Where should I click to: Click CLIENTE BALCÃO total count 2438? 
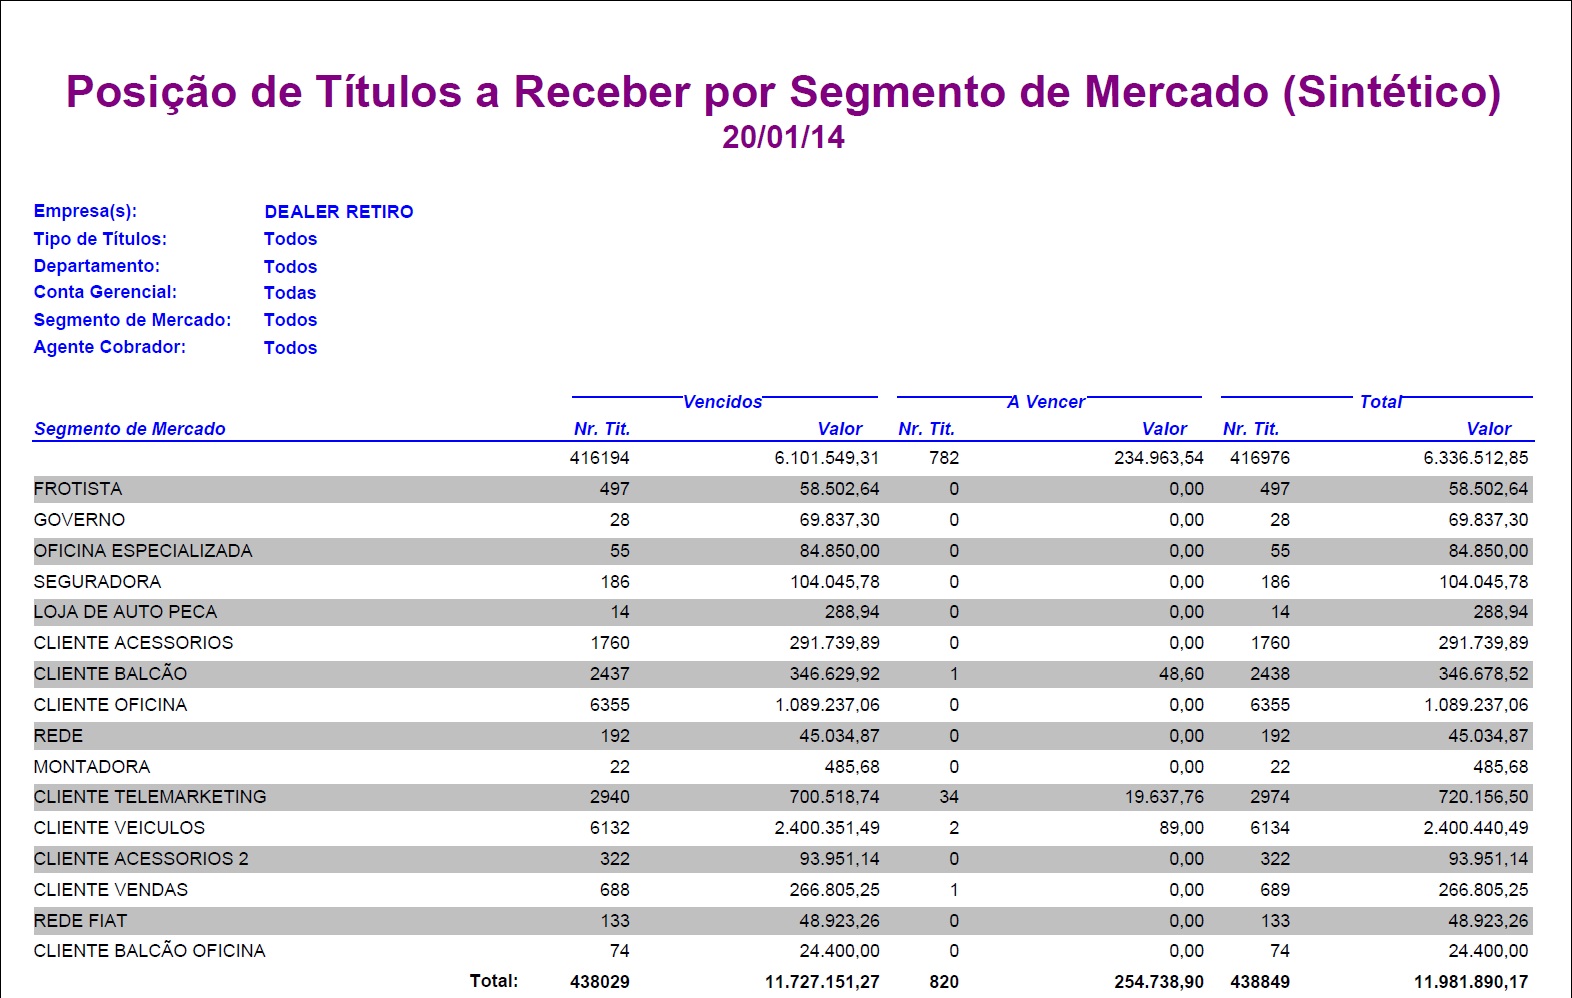[x=1270, y=674]
